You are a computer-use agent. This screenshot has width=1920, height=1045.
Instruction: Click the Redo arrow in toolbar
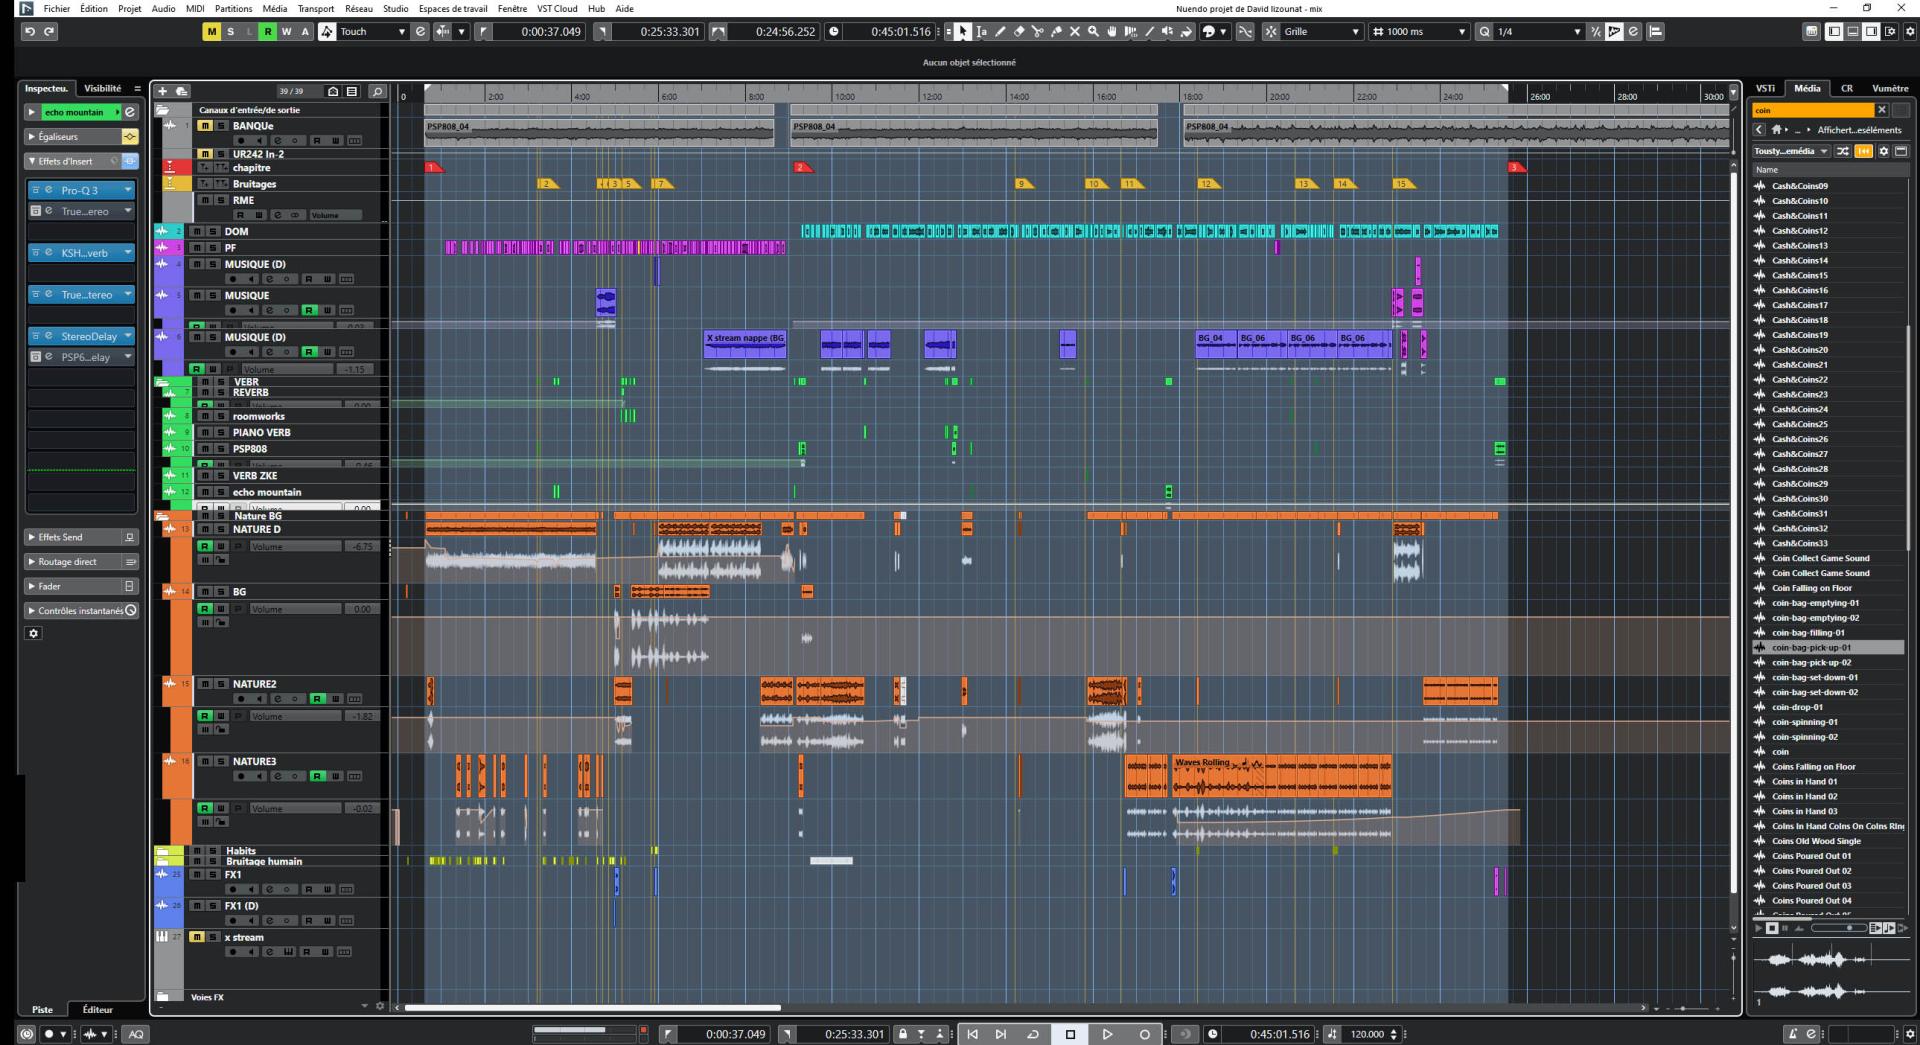point(49,32)
